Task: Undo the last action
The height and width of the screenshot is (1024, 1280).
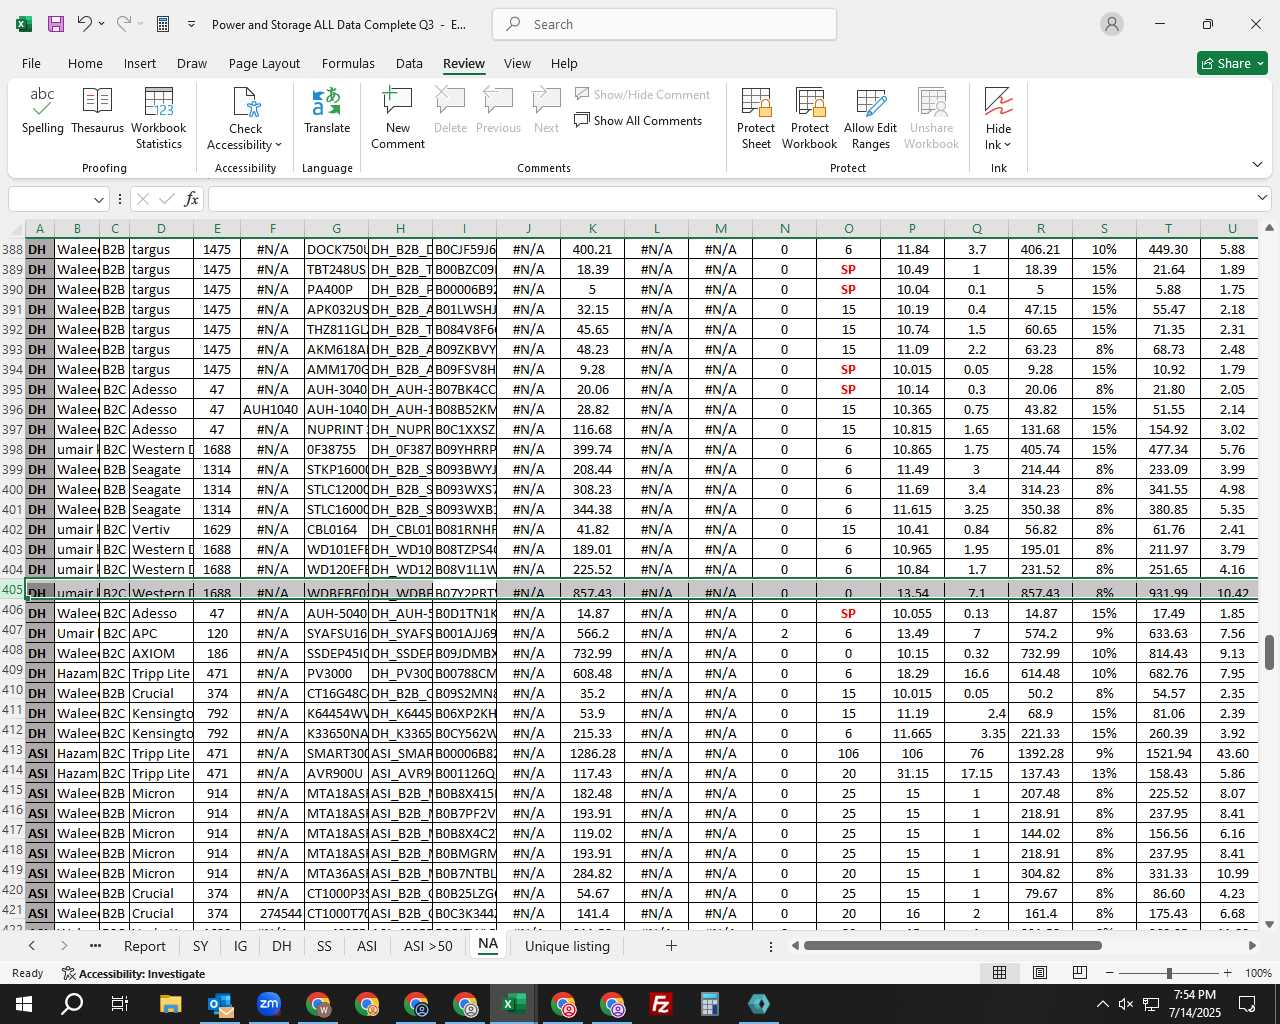Action: click(85, 24)
